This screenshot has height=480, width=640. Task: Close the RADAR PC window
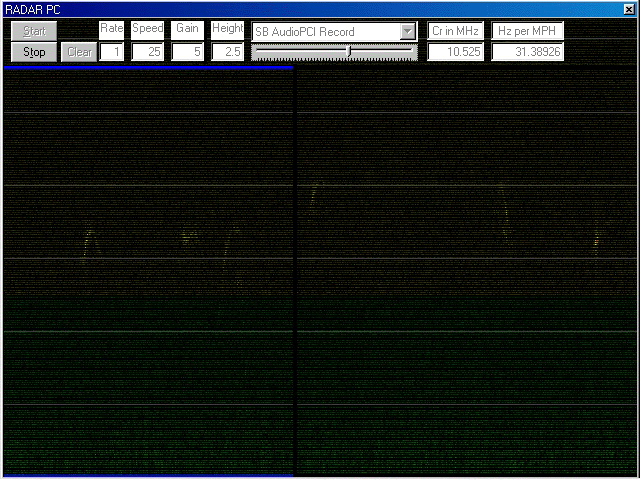click(629, 9)
